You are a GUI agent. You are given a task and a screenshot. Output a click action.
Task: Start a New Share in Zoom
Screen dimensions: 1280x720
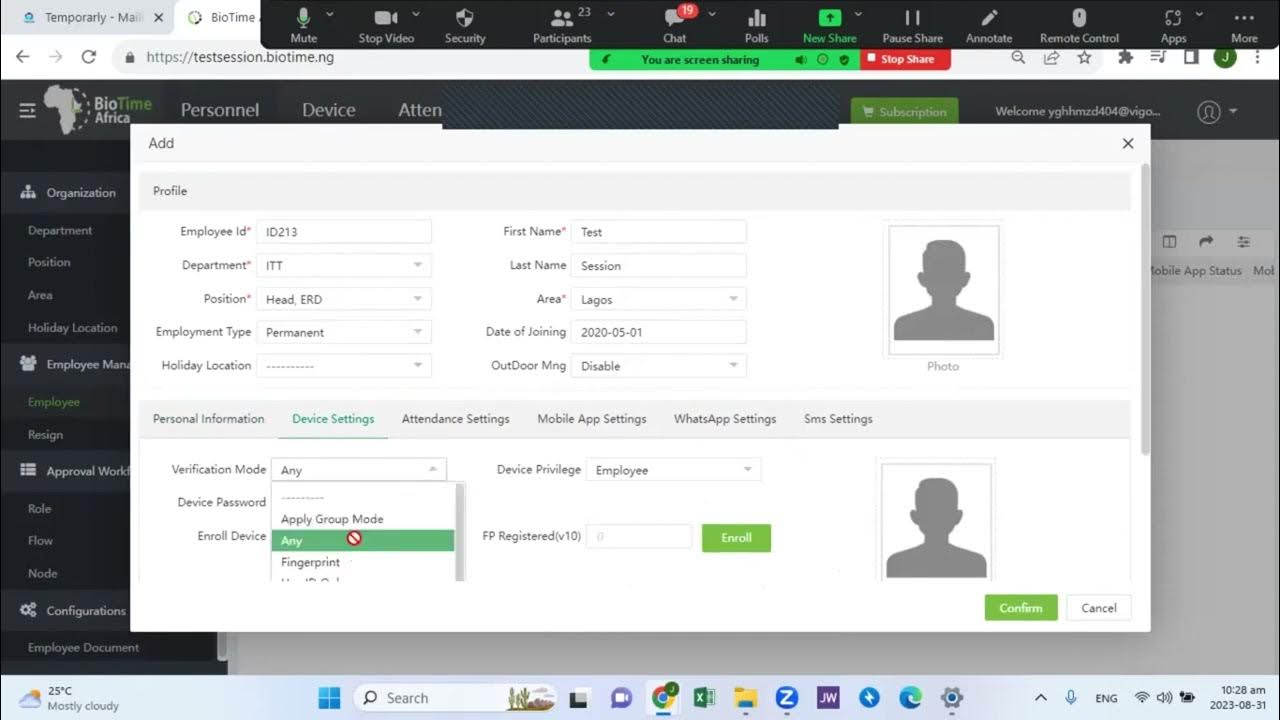(830, 24)
